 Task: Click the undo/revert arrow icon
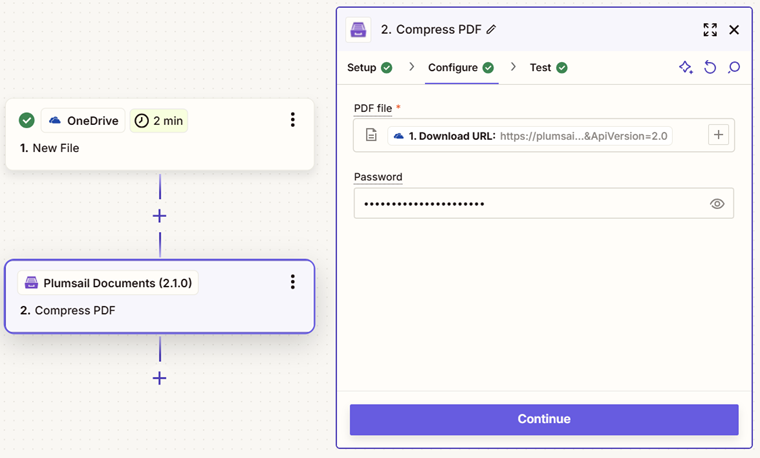[x=710, y=67]
